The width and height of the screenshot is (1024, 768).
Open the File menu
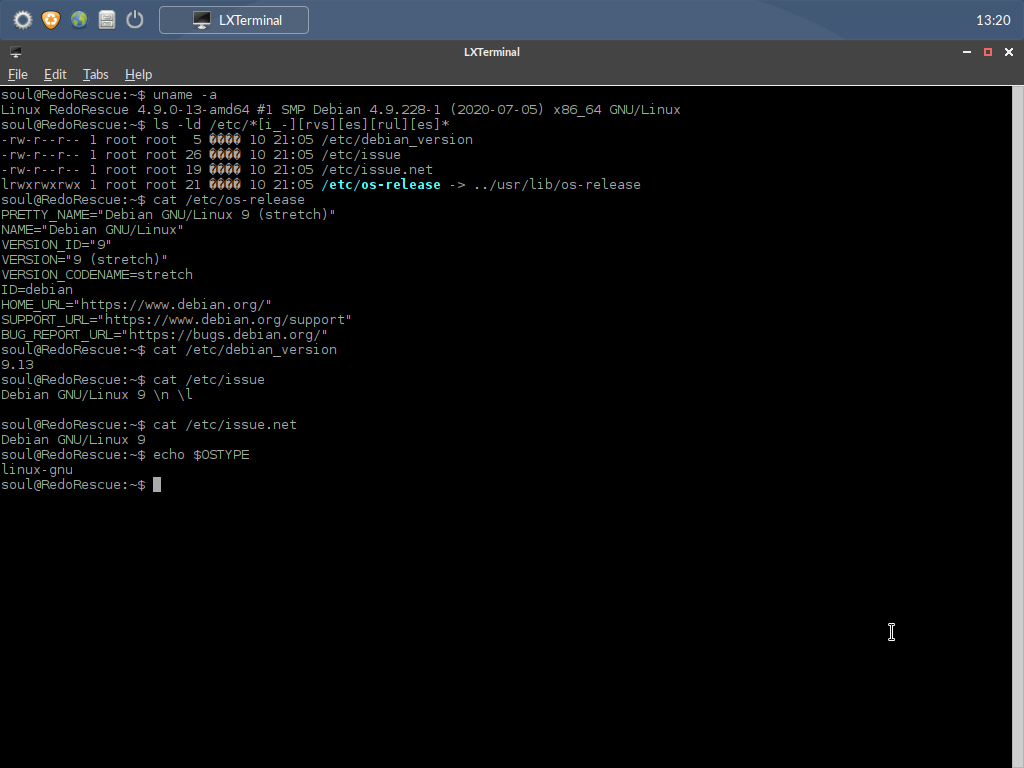(18, 74)
